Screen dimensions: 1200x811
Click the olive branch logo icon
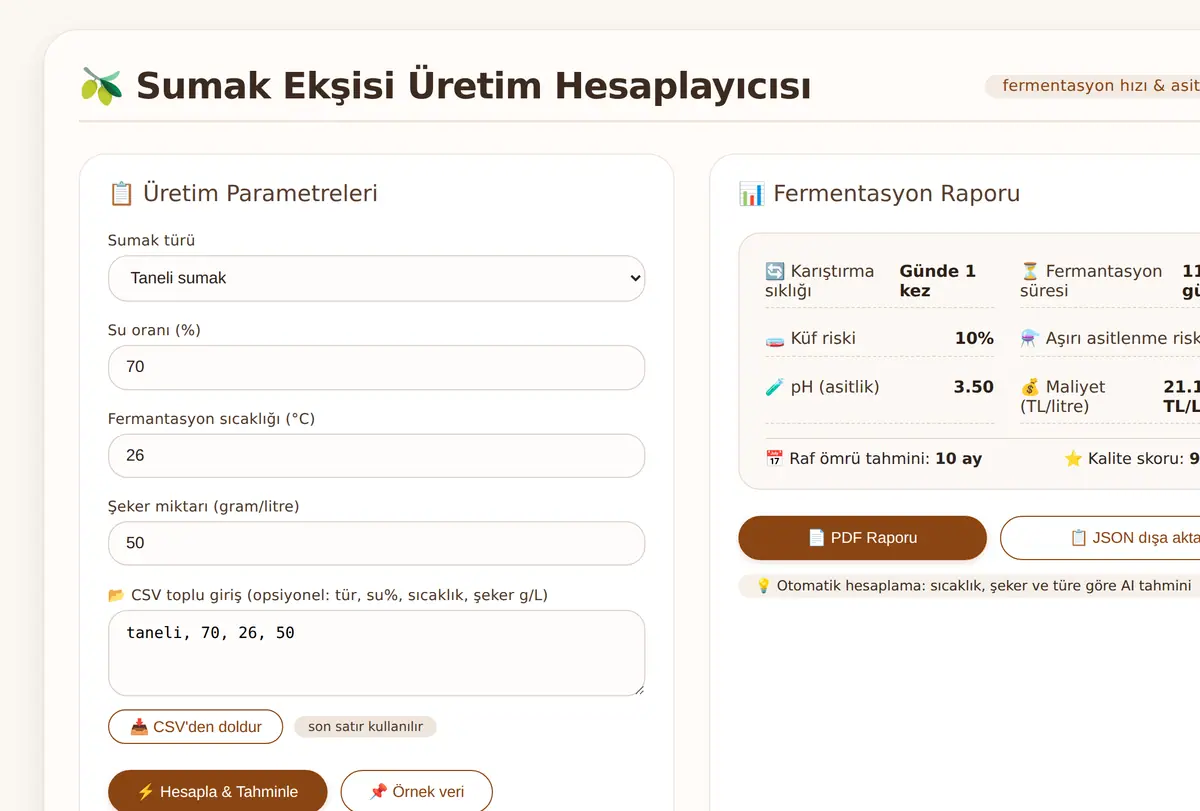pyautogui.click(x=101, y=86)
